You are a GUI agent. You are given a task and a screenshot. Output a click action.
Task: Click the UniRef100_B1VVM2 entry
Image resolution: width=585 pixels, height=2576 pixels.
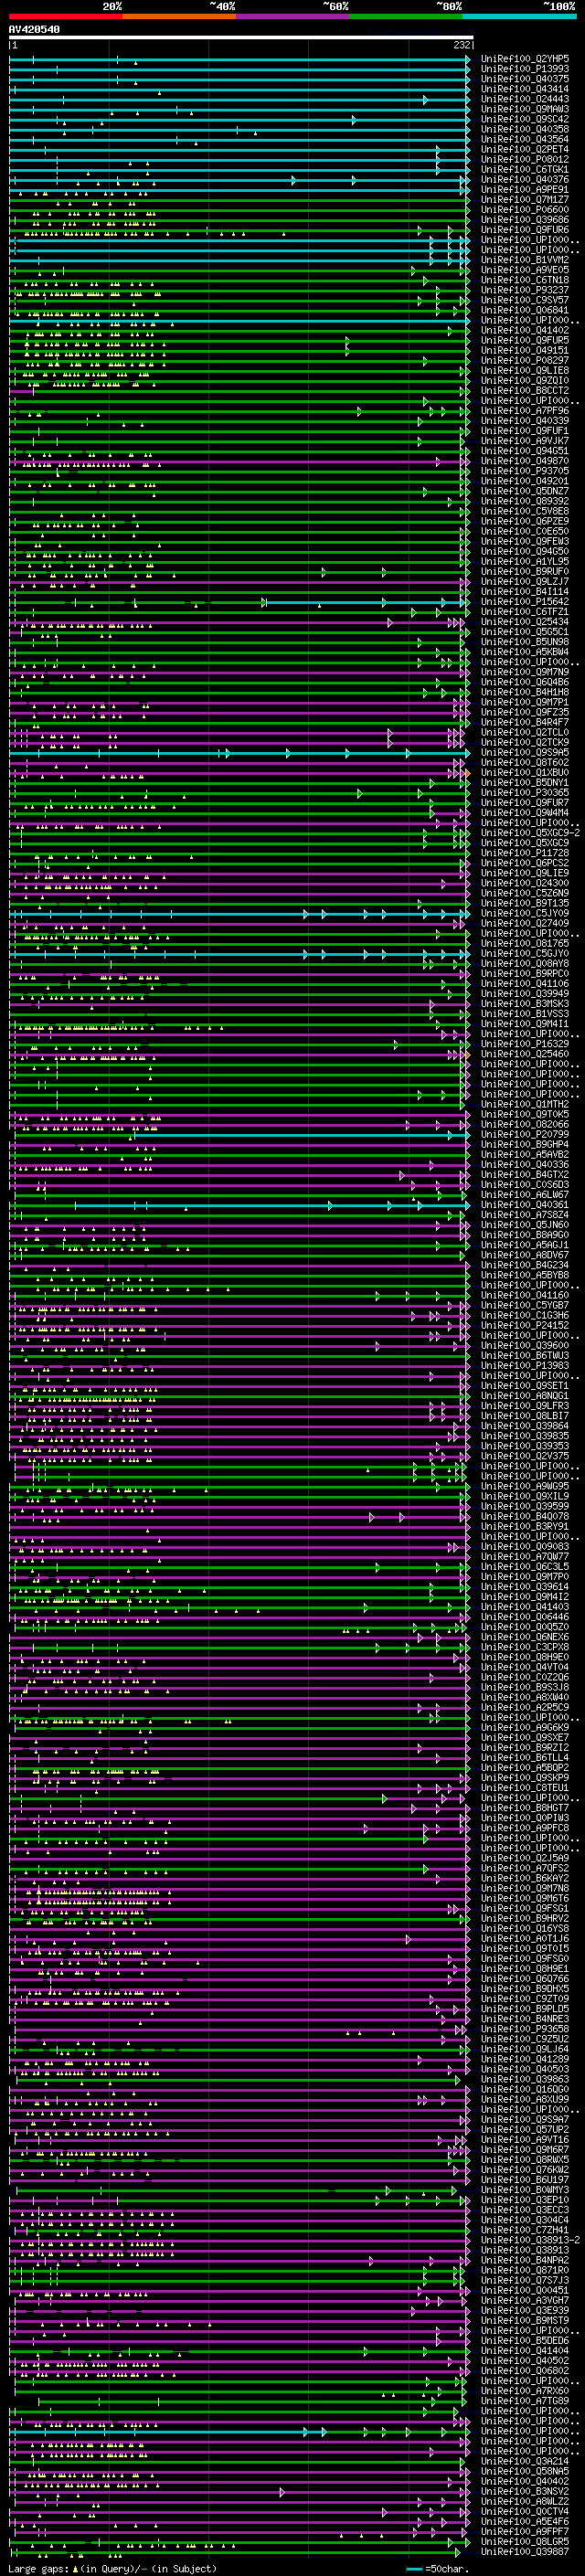(x=525, y=260)
